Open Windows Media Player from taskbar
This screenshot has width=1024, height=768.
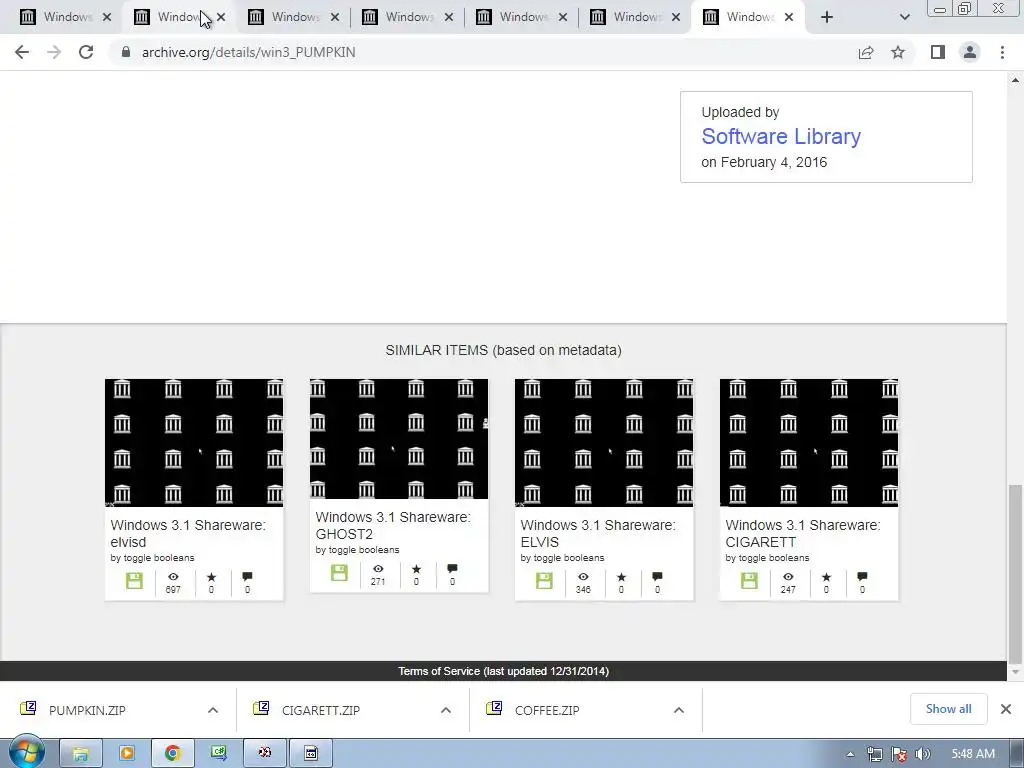(127, 754)
